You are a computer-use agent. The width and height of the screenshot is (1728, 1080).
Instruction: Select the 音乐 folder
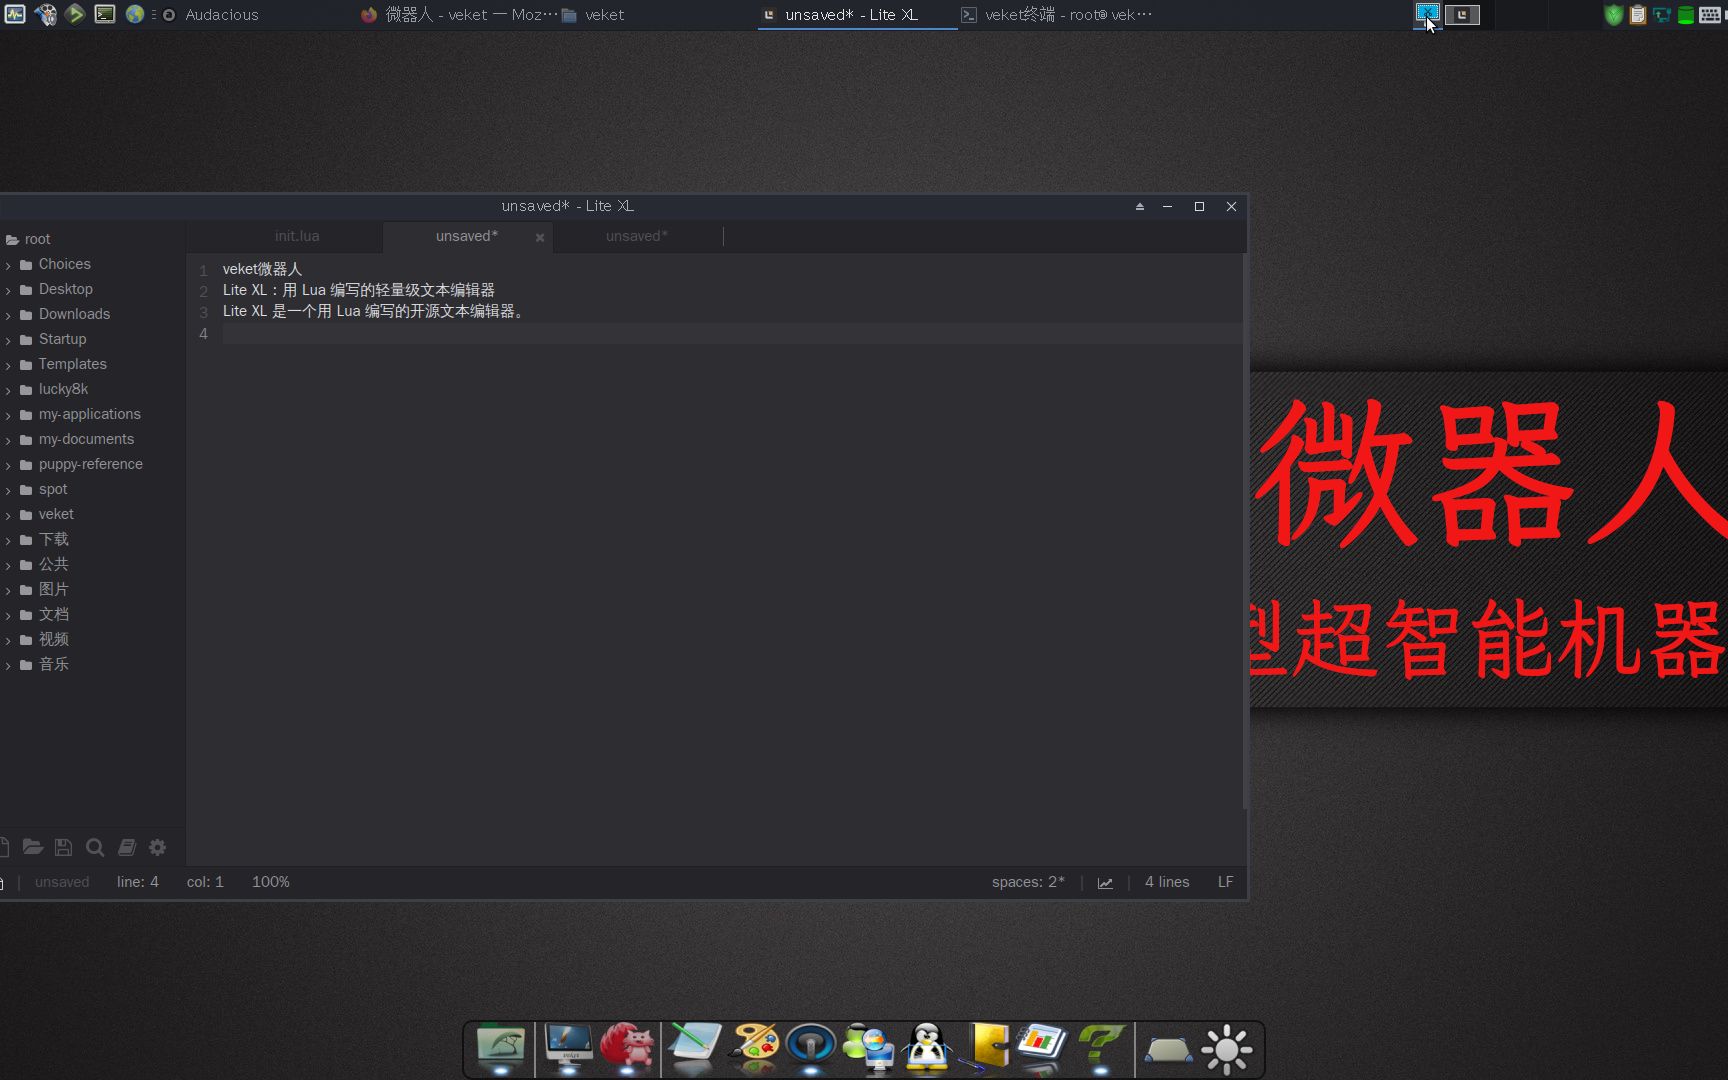click(92, 664)
